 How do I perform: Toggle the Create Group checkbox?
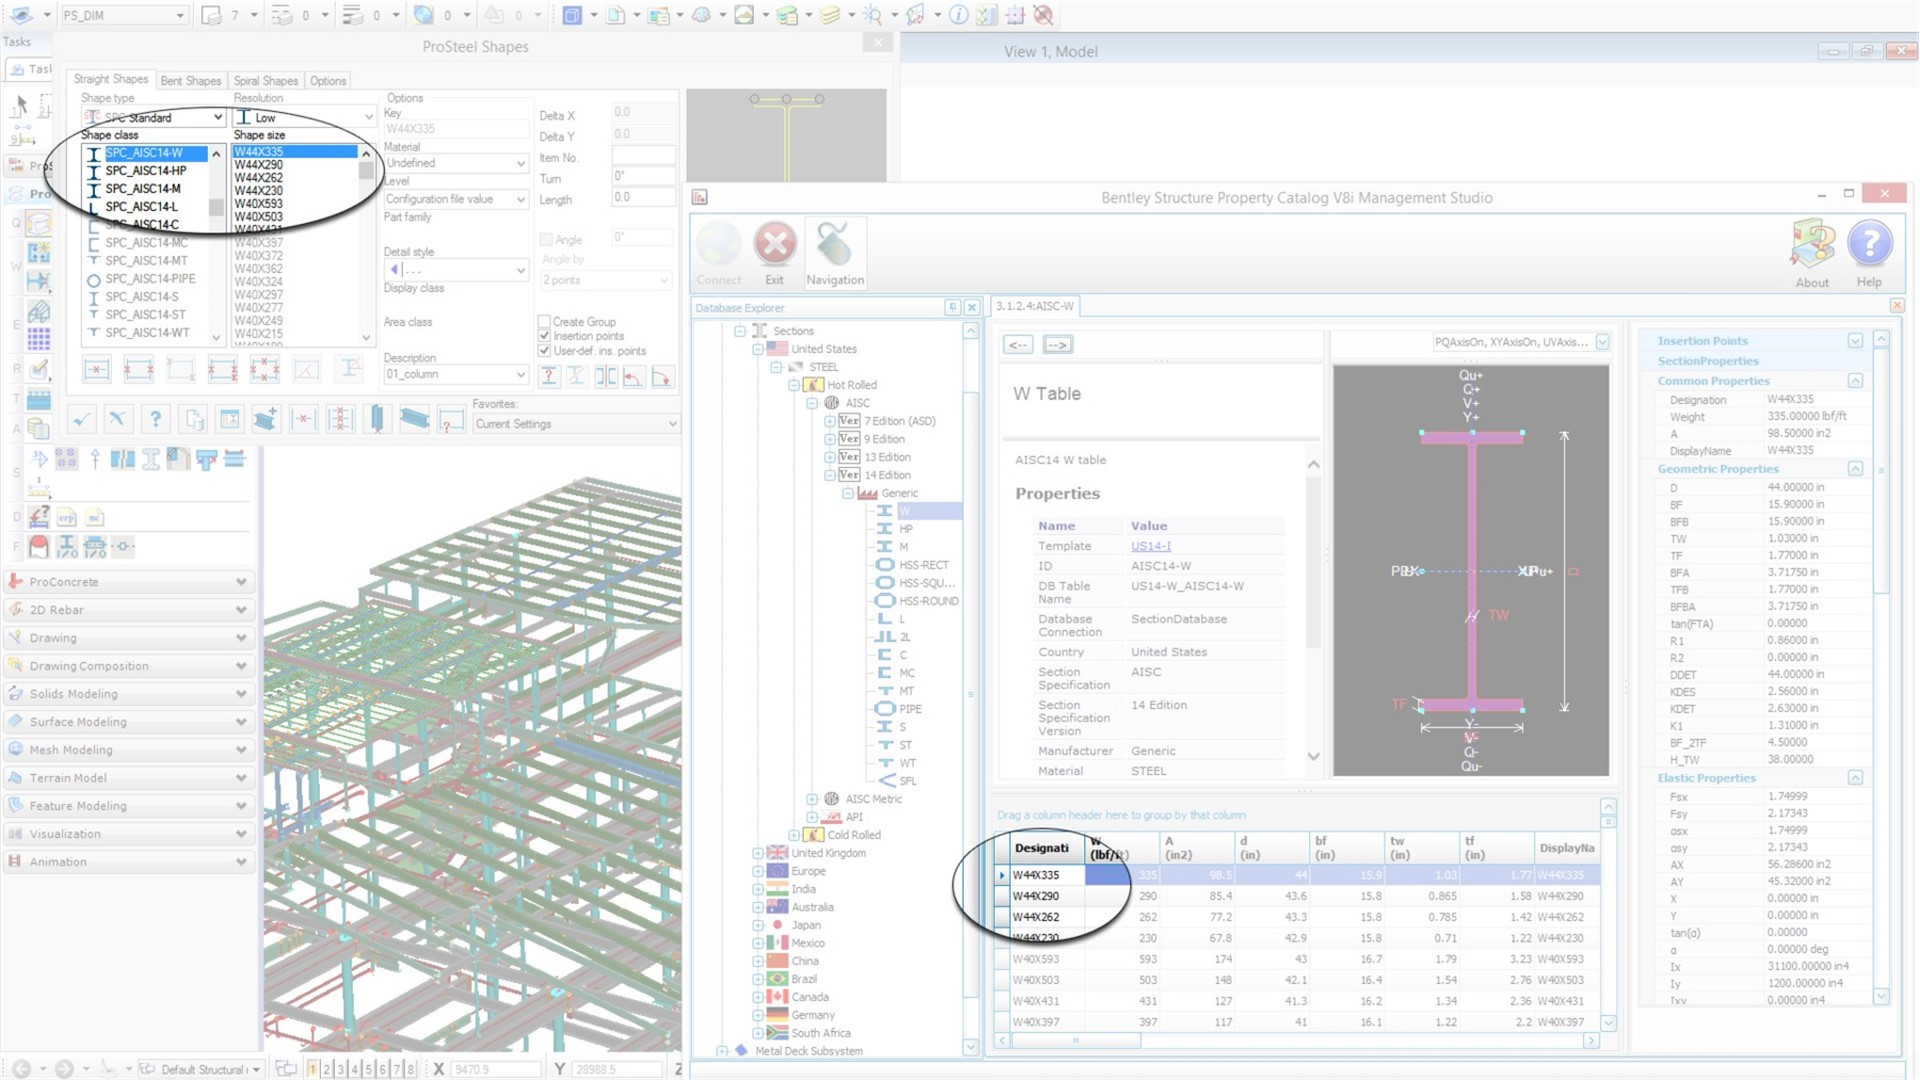coord(545,322)
